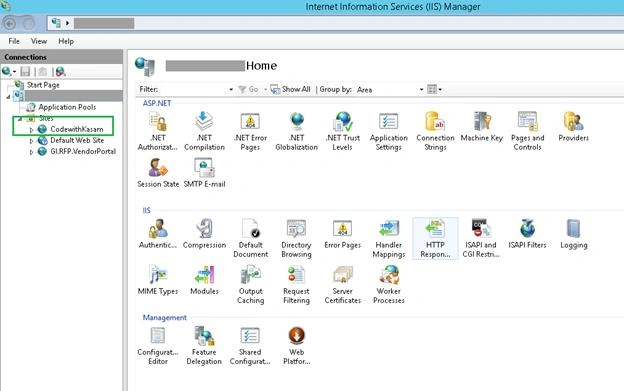This screenshot has width=624, height=391.
Task: Collapse the Management group header
Action: coord(164,317)
